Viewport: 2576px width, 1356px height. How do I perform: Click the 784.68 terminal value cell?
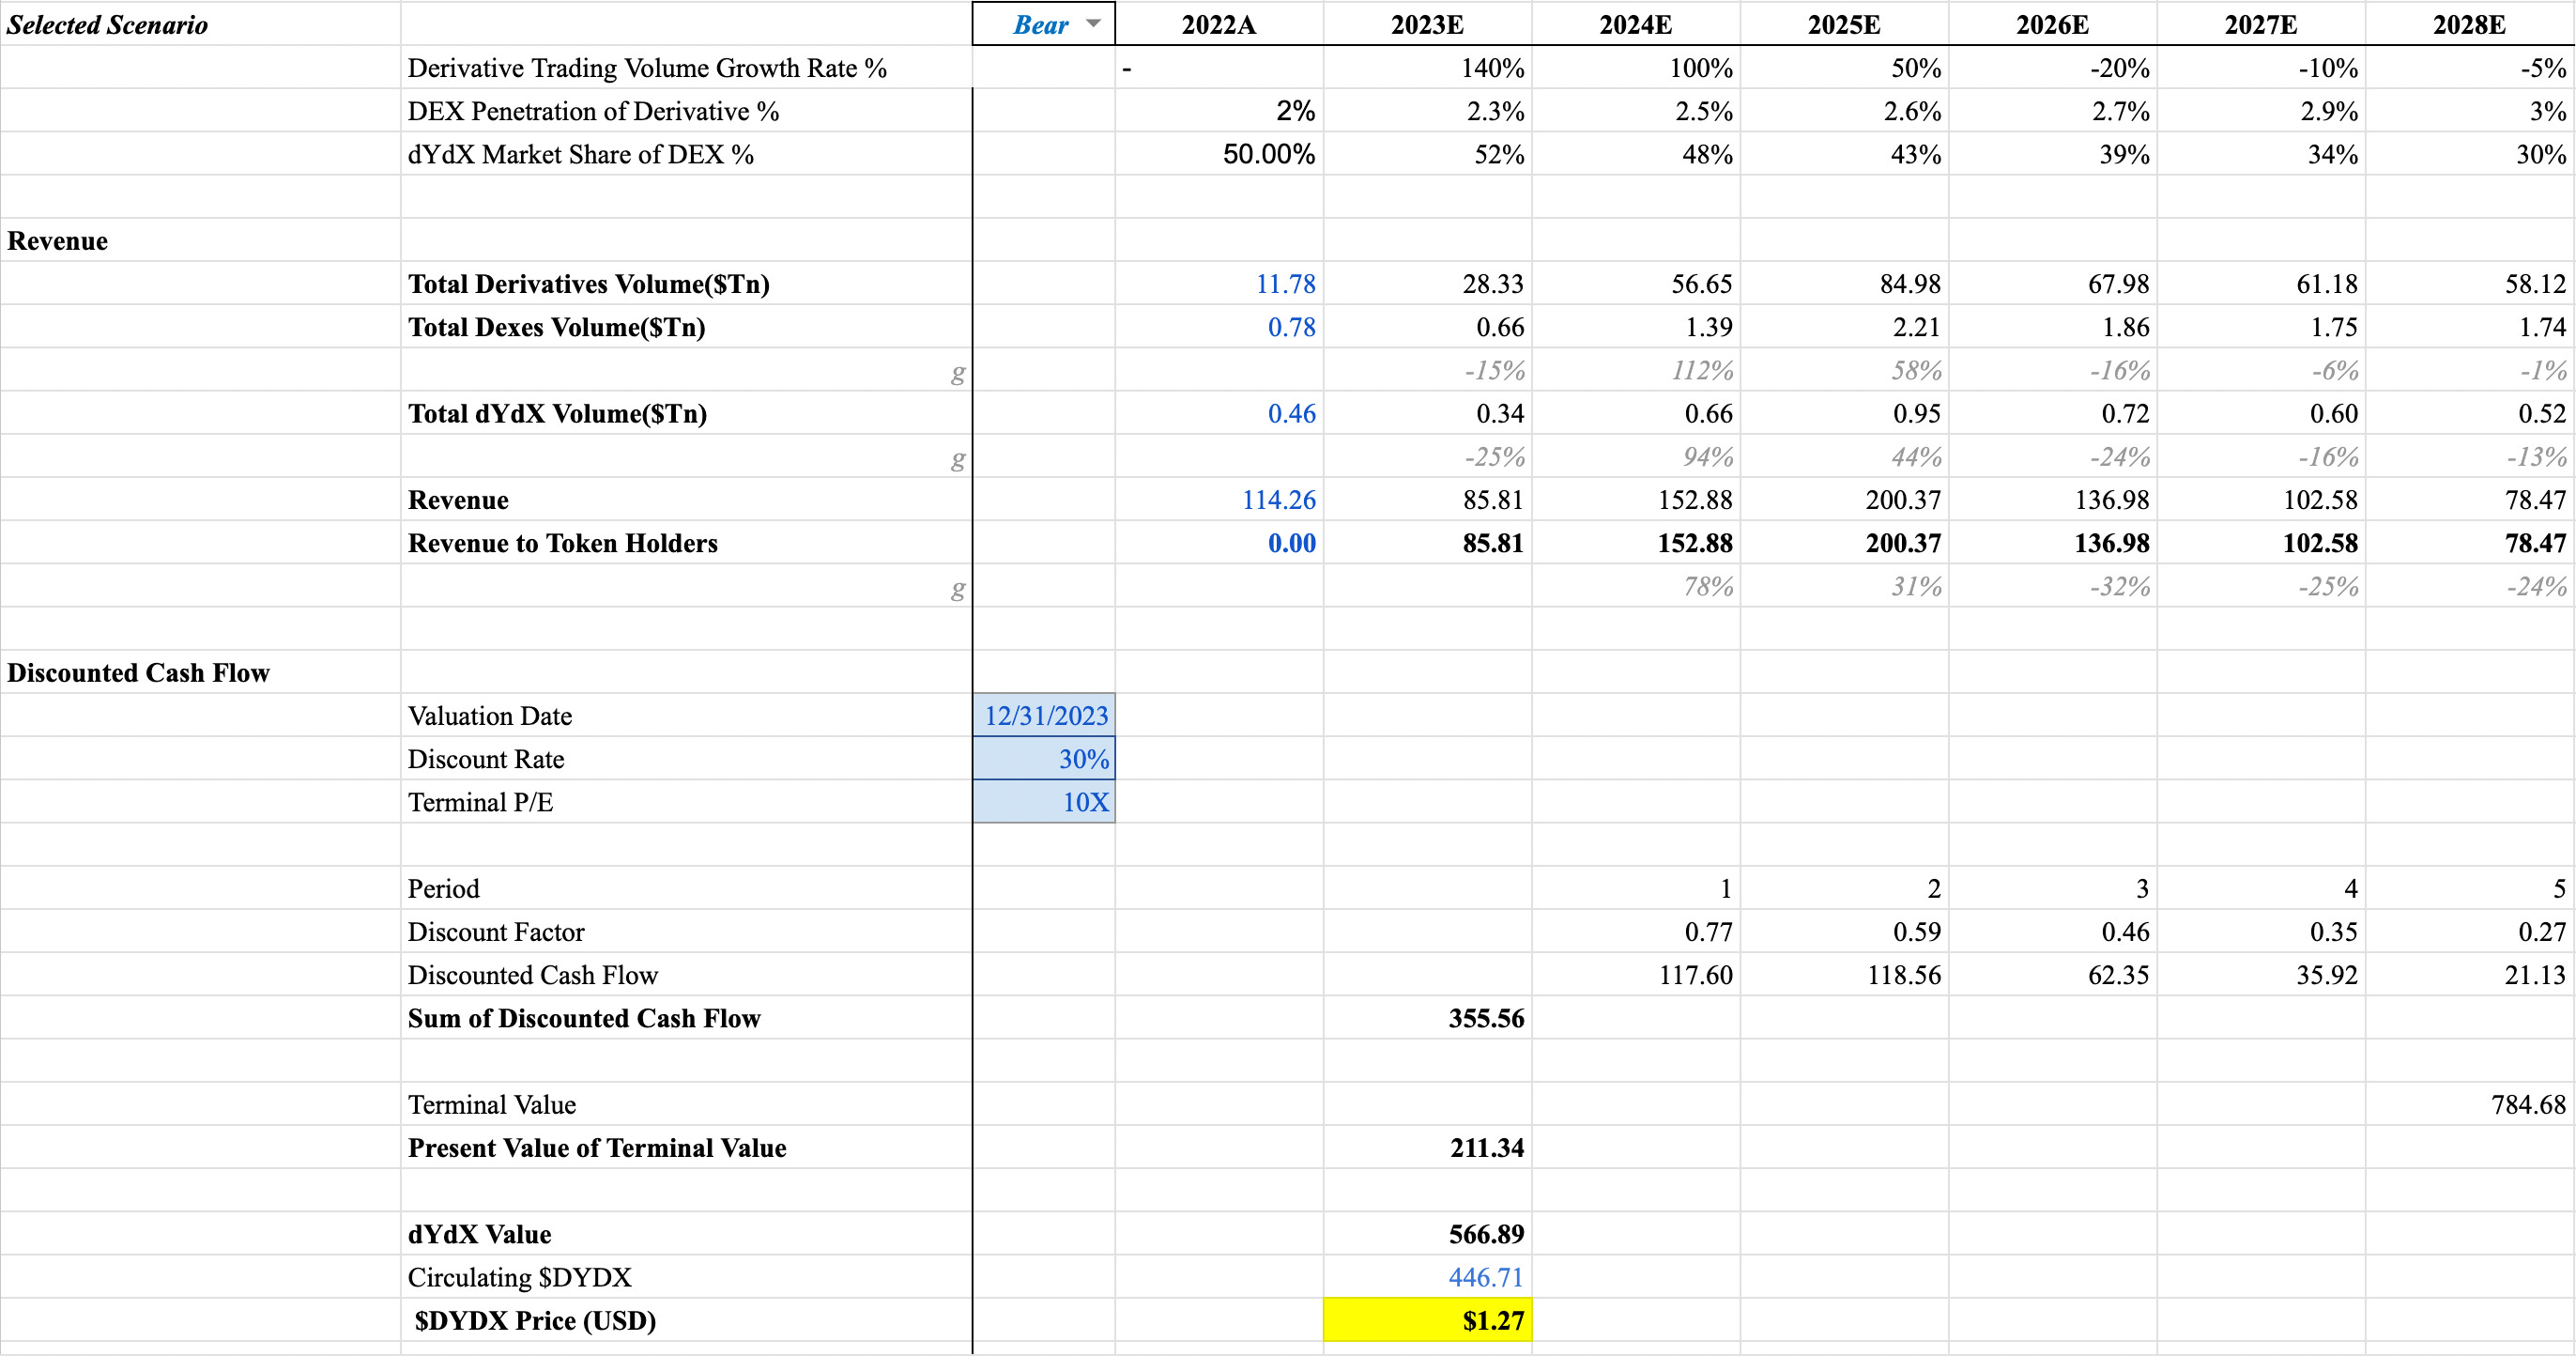(x=2469, y=1105)
